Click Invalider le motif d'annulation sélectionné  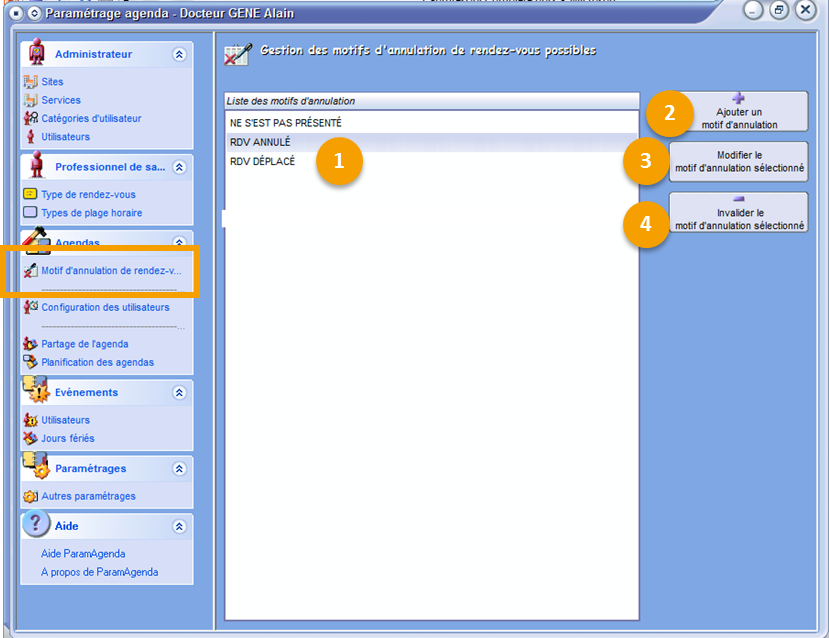(739, 212)
